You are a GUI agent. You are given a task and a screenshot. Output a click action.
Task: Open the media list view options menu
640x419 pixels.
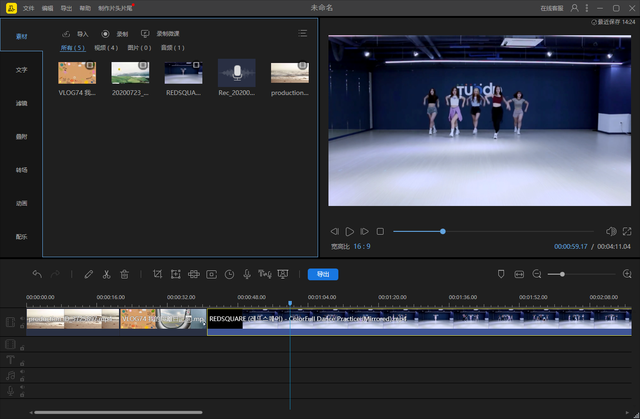303,33
